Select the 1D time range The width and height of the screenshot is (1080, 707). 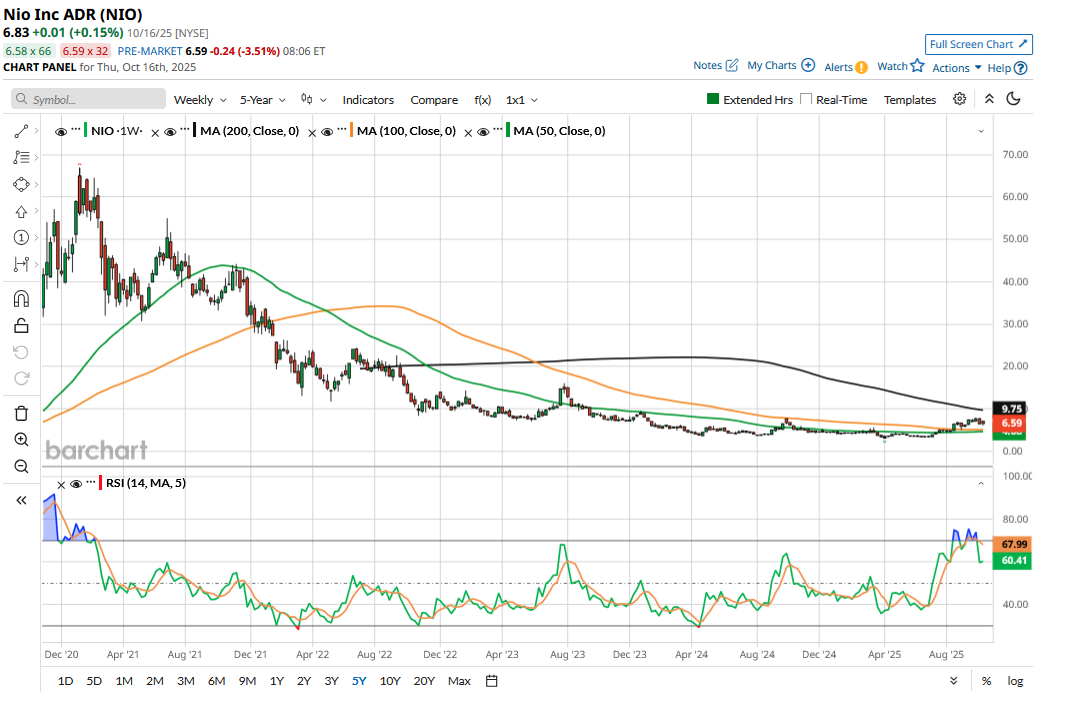tap(65, 681)
